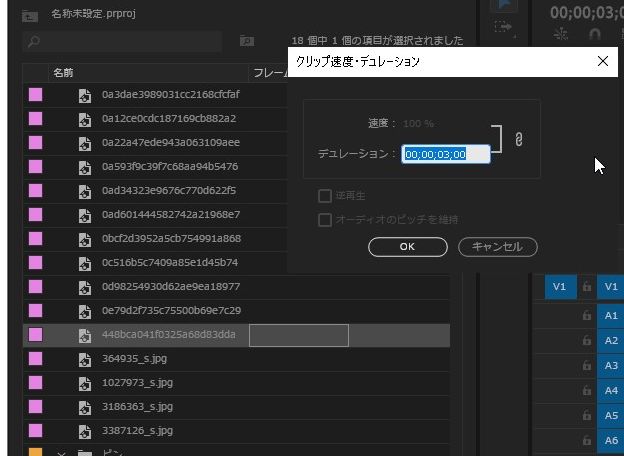This screenshot has height=456, width=624.
Task: Collapse the bin at bottom of list
Action: 61,452
